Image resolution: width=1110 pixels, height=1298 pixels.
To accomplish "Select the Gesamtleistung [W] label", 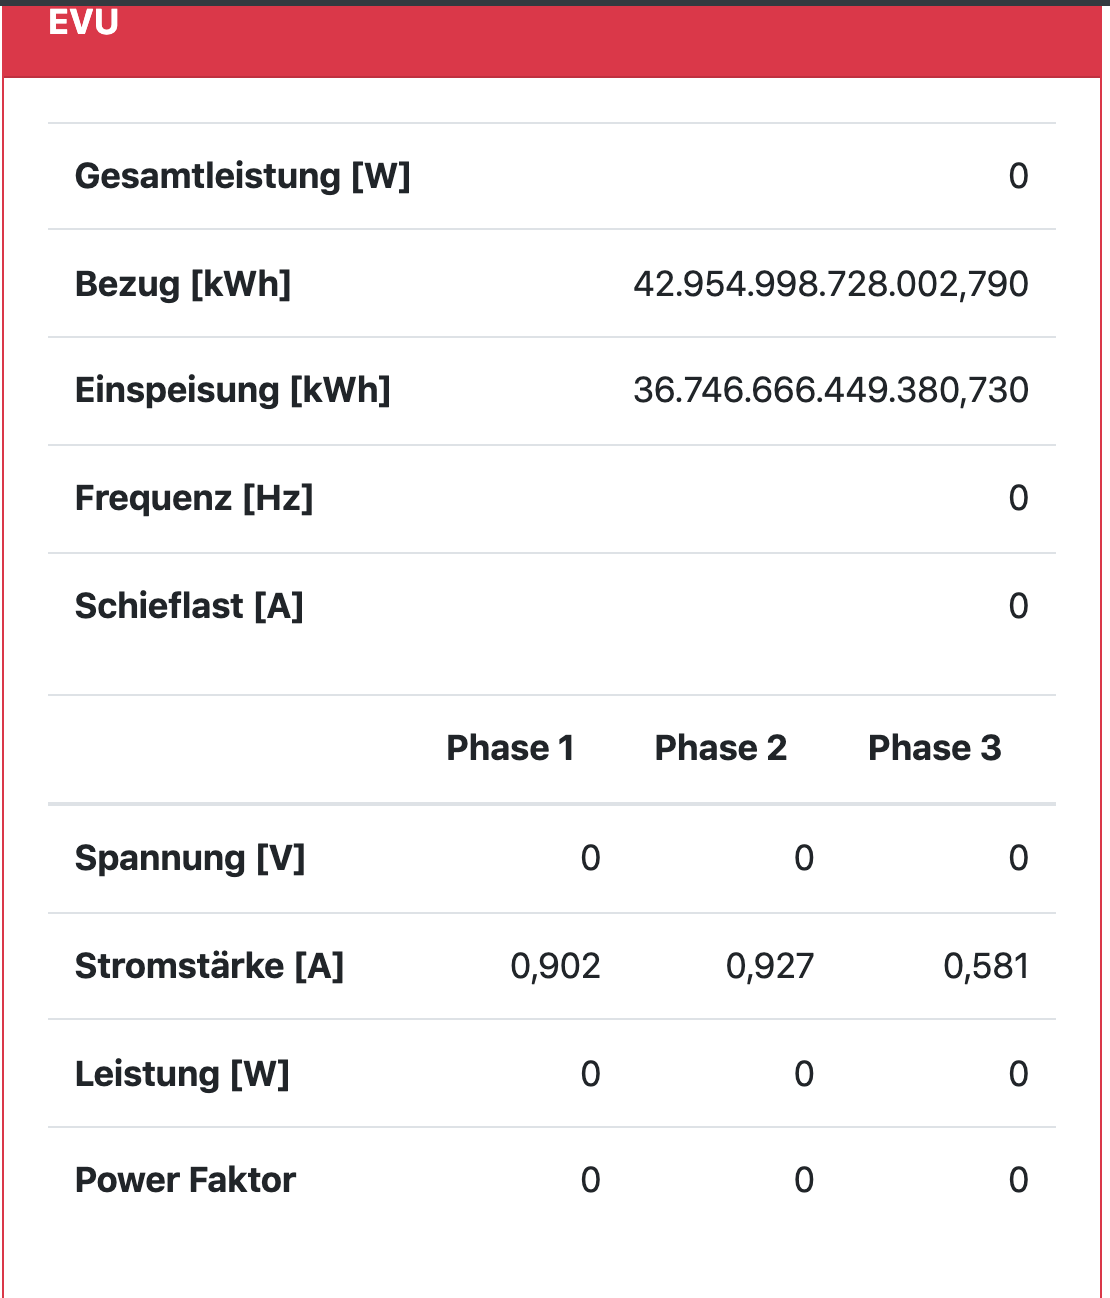I will pos(242,176).
